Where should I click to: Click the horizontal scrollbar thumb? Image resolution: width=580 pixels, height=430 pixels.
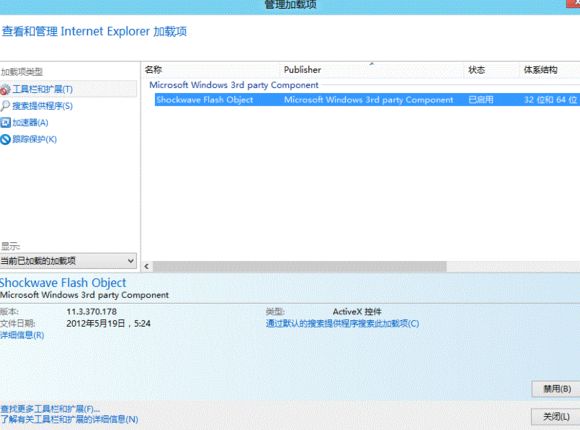coord(300,266)
